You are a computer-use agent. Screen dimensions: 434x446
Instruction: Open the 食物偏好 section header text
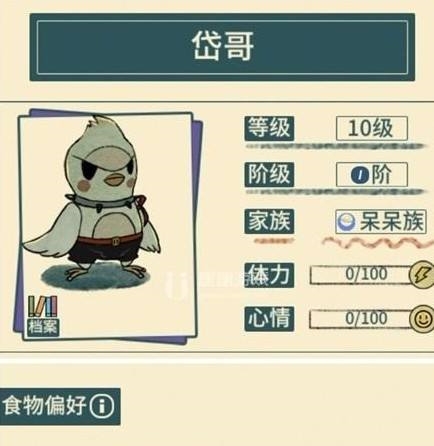click(x=45, y=406)
